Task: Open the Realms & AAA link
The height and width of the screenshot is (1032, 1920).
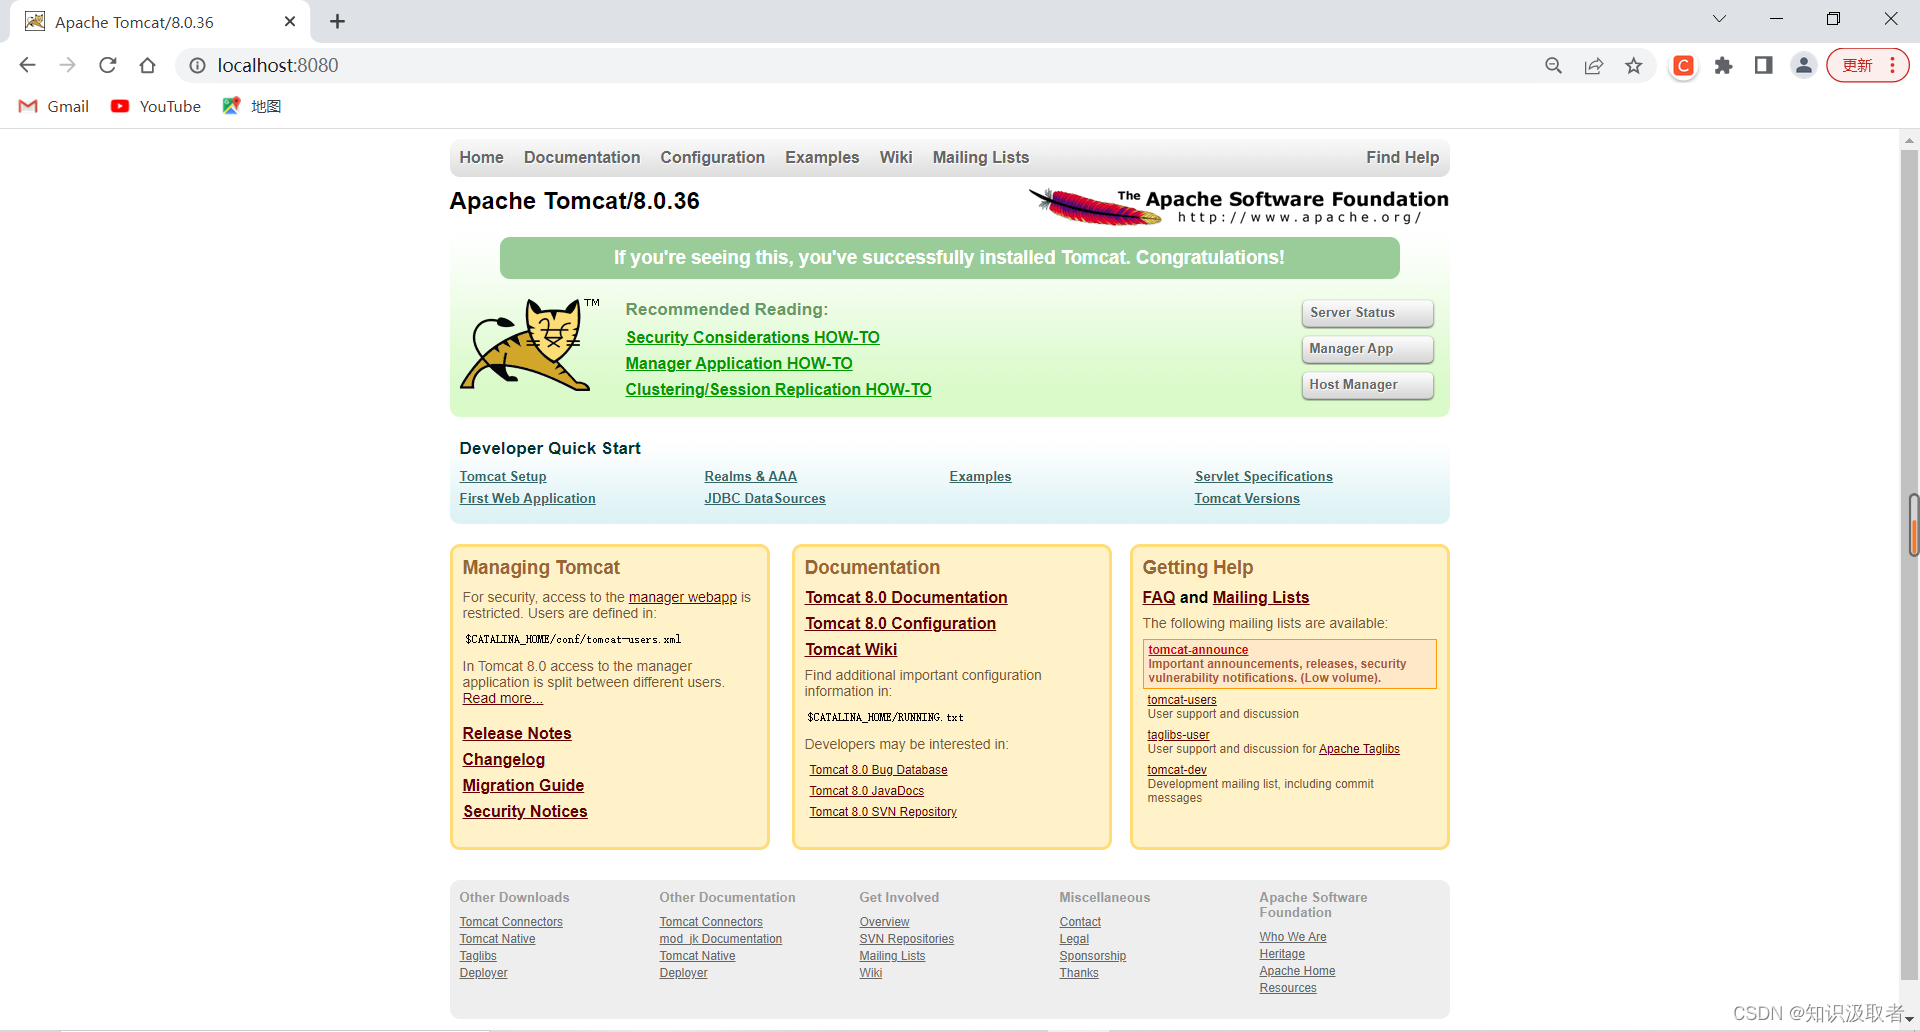Action: pyautogui.click(x=750, y=476)
